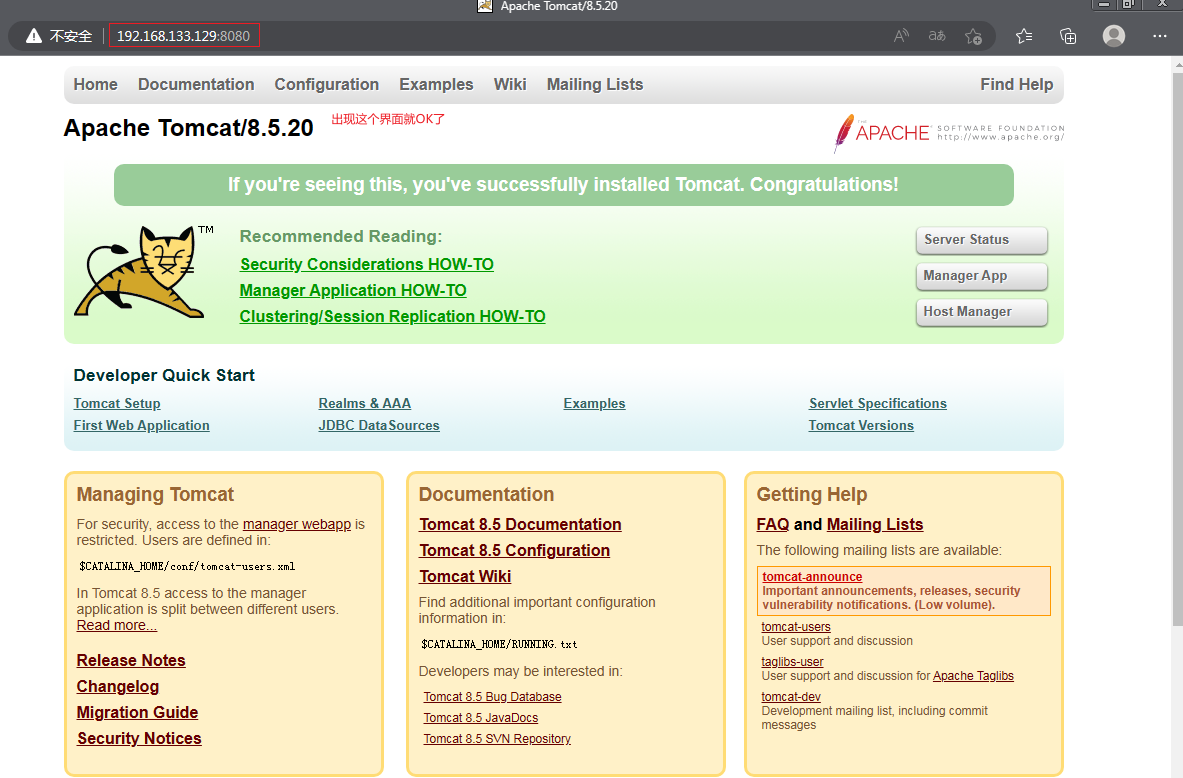Screen dimensions: 1183x778
Task: Open Tomcat 8.5 Configuration link
Action: pos(515,551)
